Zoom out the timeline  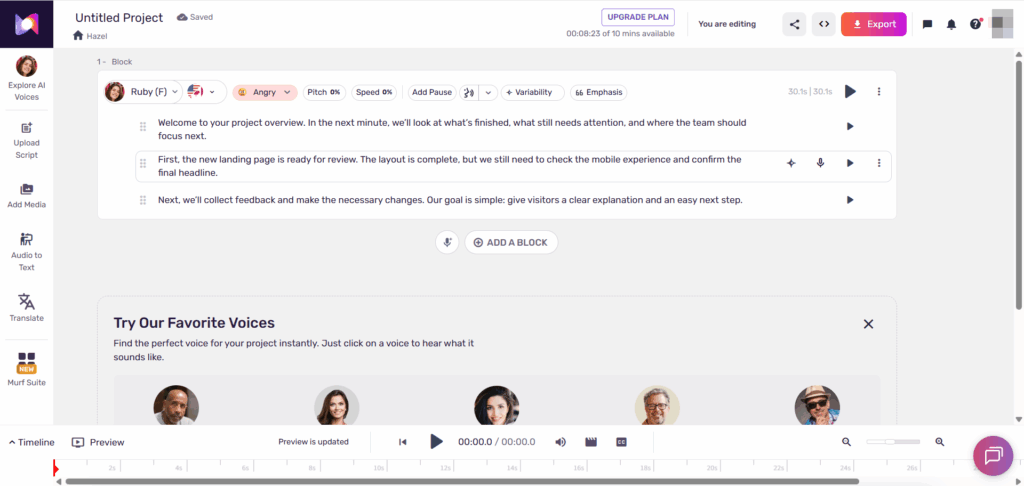pyautogui.click(x=846, y=442)
